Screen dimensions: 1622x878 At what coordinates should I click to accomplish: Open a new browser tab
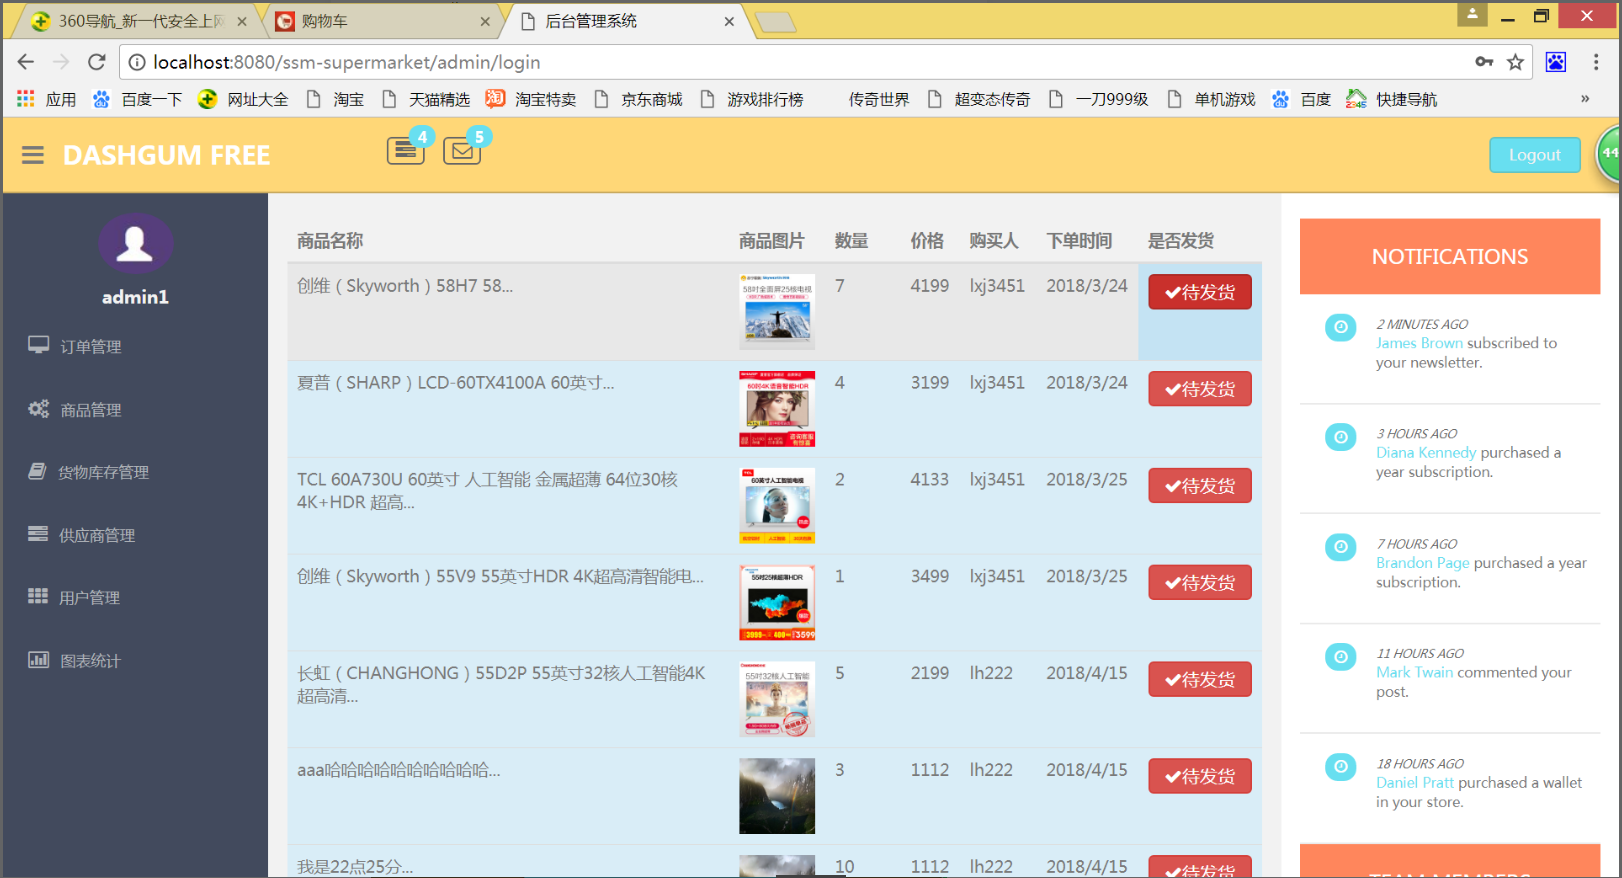click(775, 22)
